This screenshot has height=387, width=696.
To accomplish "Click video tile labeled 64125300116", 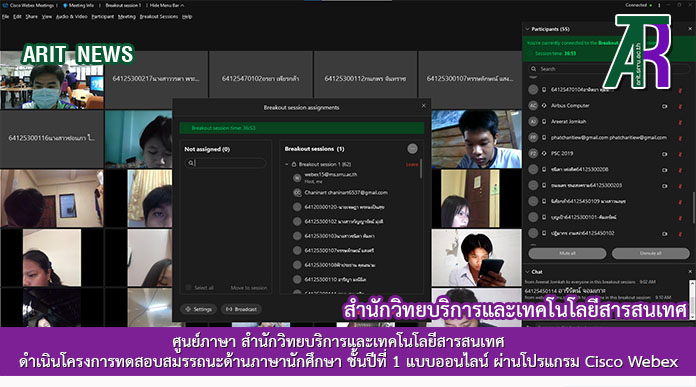I will (52, 139).
